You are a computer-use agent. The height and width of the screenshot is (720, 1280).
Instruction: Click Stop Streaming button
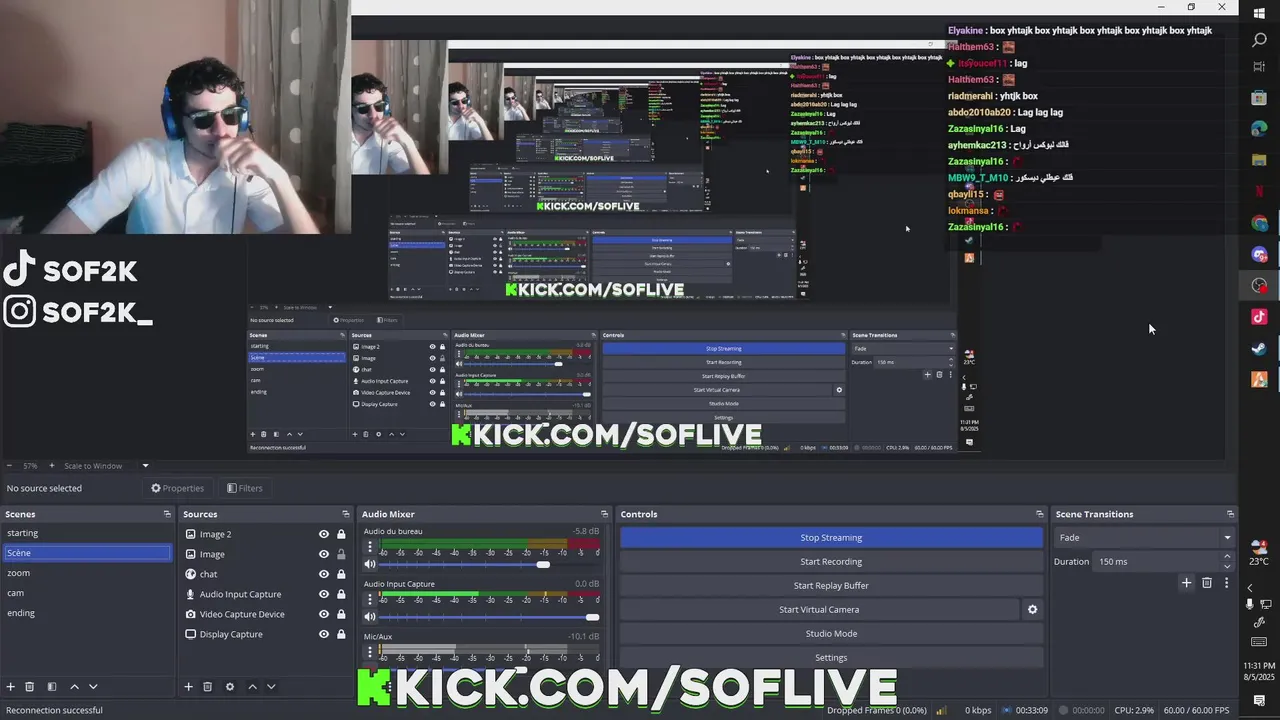(x=831, y=537)
